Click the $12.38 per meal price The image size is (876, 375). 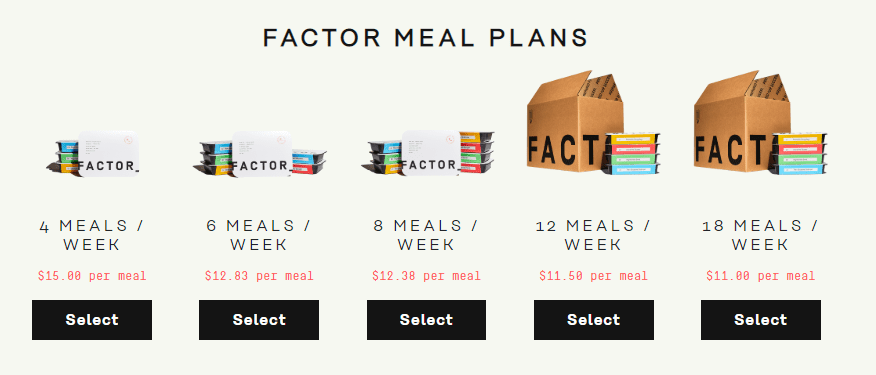click(427, 276)
